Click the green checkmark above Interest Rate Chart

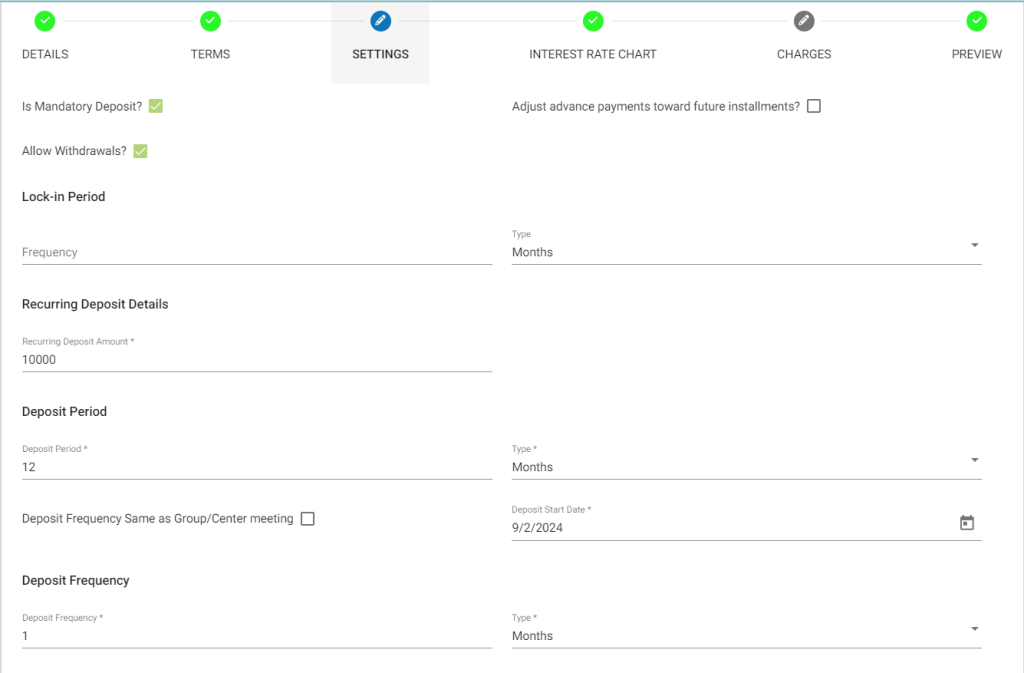click(593, 21)
